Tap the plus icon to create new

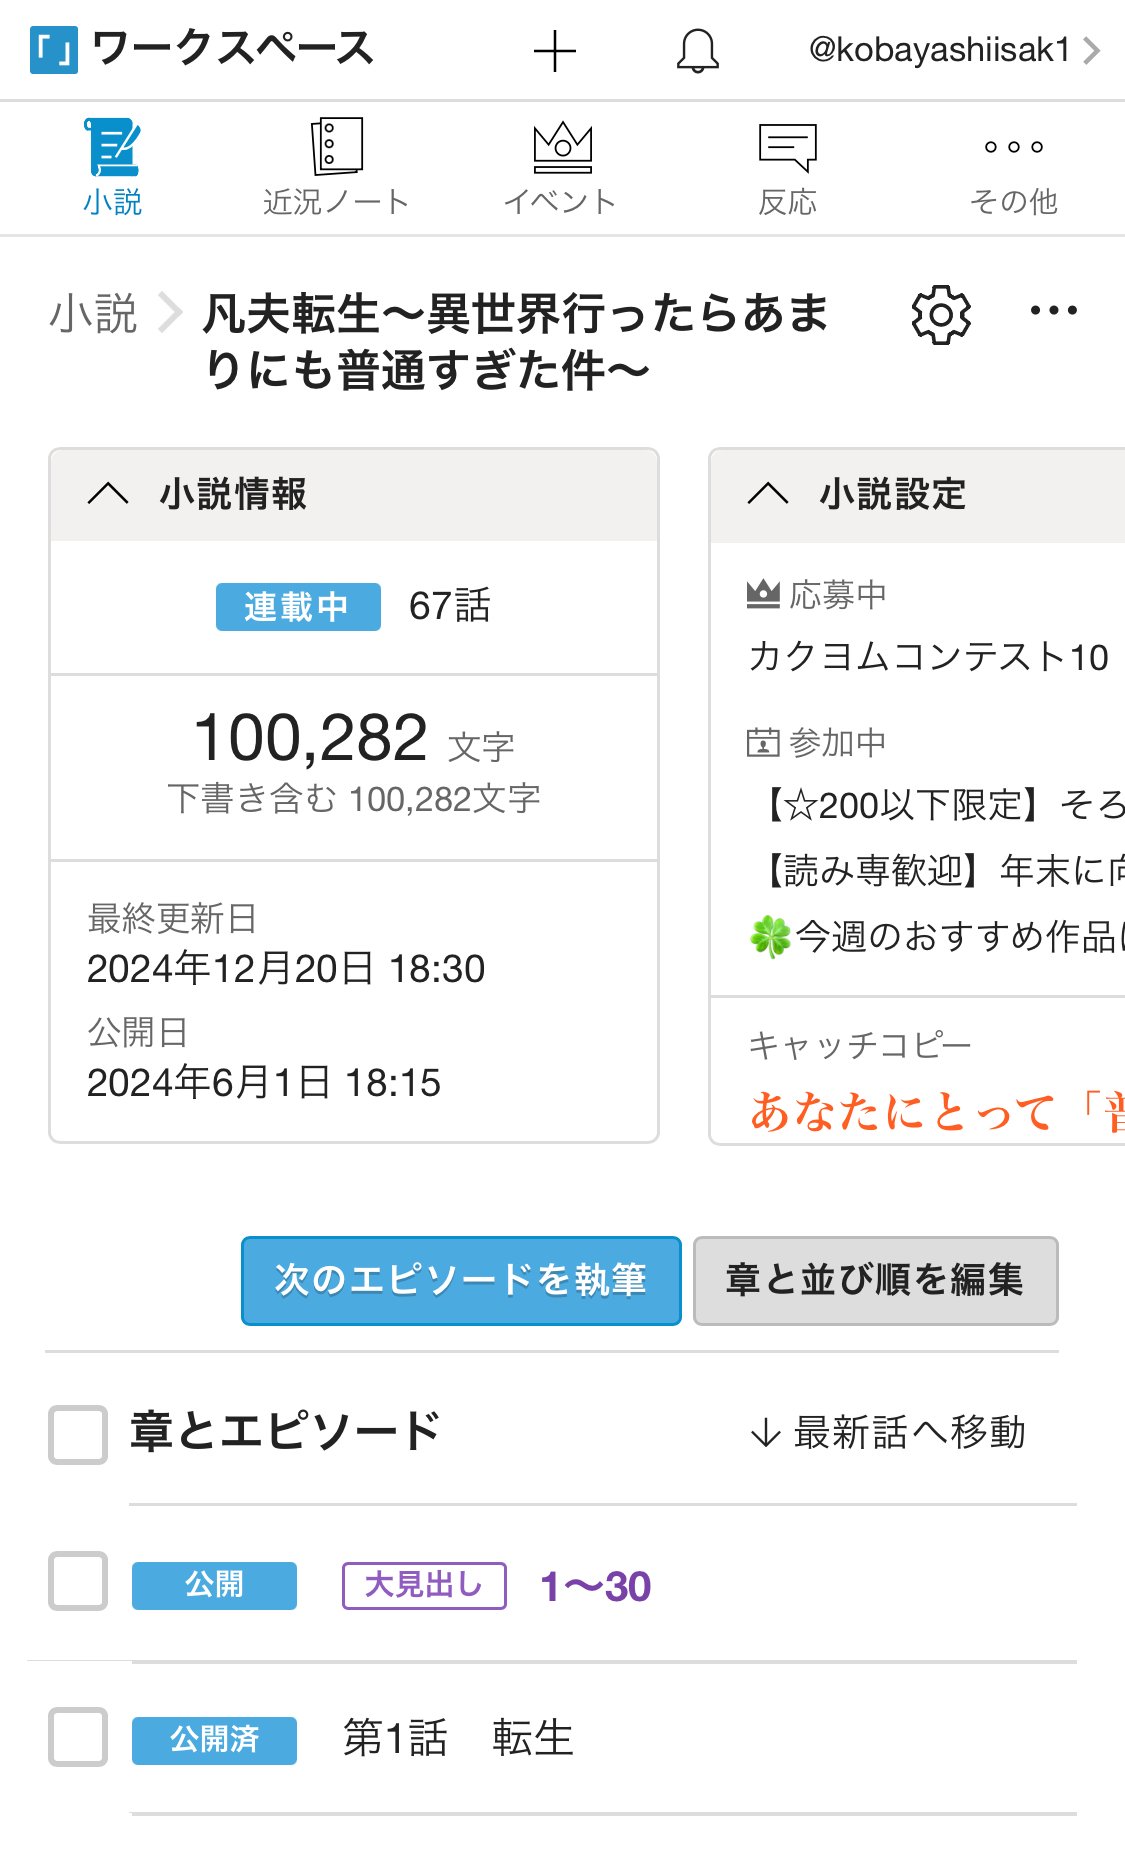point(554,51)
